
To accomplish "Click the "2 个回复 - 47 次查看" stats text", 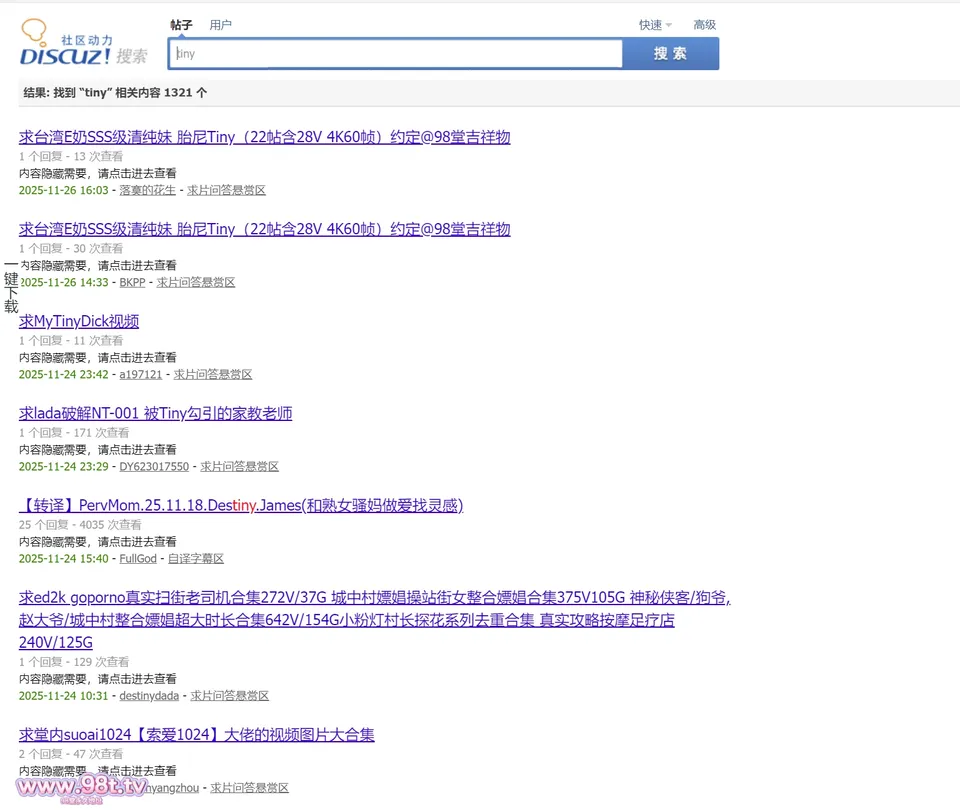I will (x=71, y=754).
